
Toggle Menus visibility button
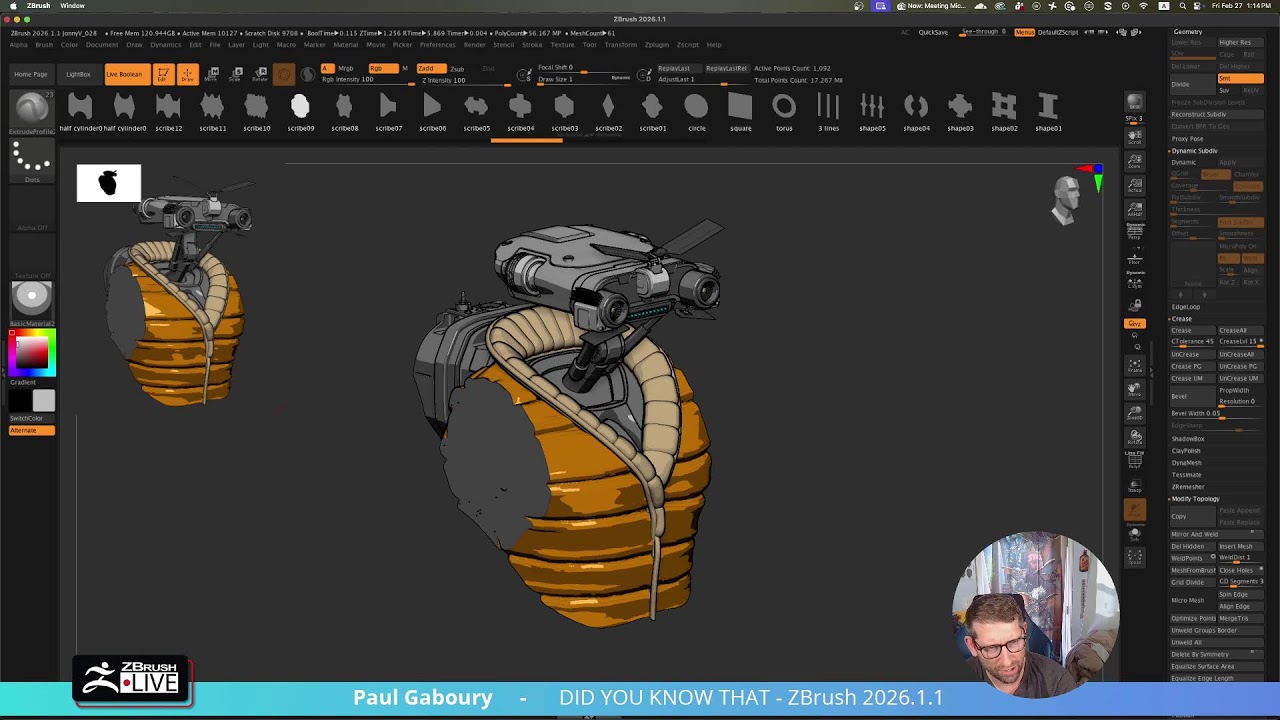click(x=1024, y=32)
